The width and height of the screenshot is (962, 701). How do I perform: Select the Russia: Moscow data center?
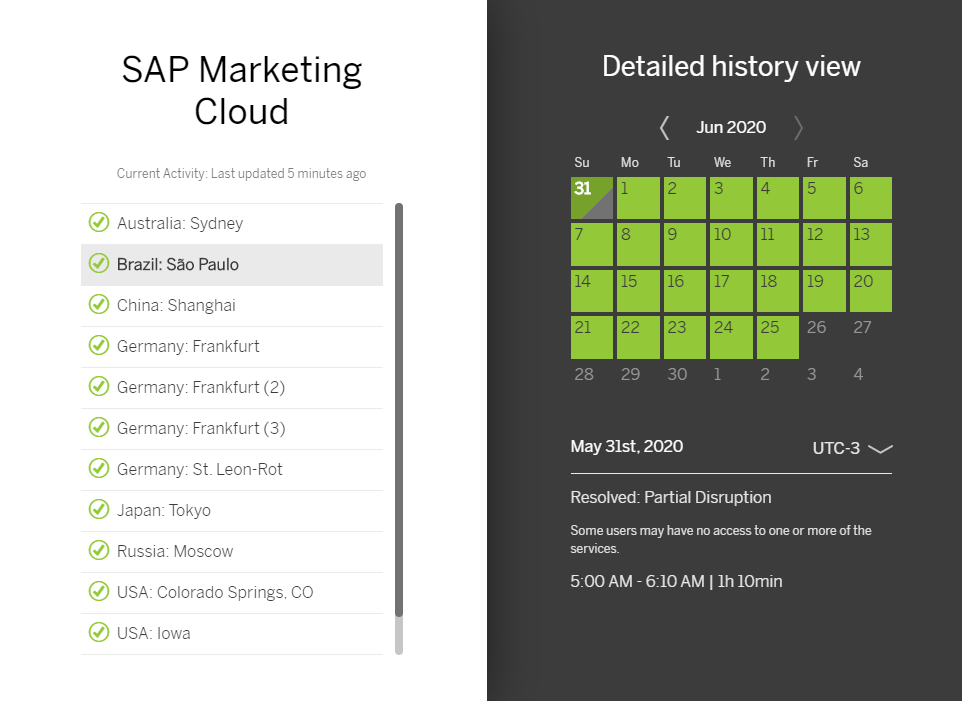(232, 551)
